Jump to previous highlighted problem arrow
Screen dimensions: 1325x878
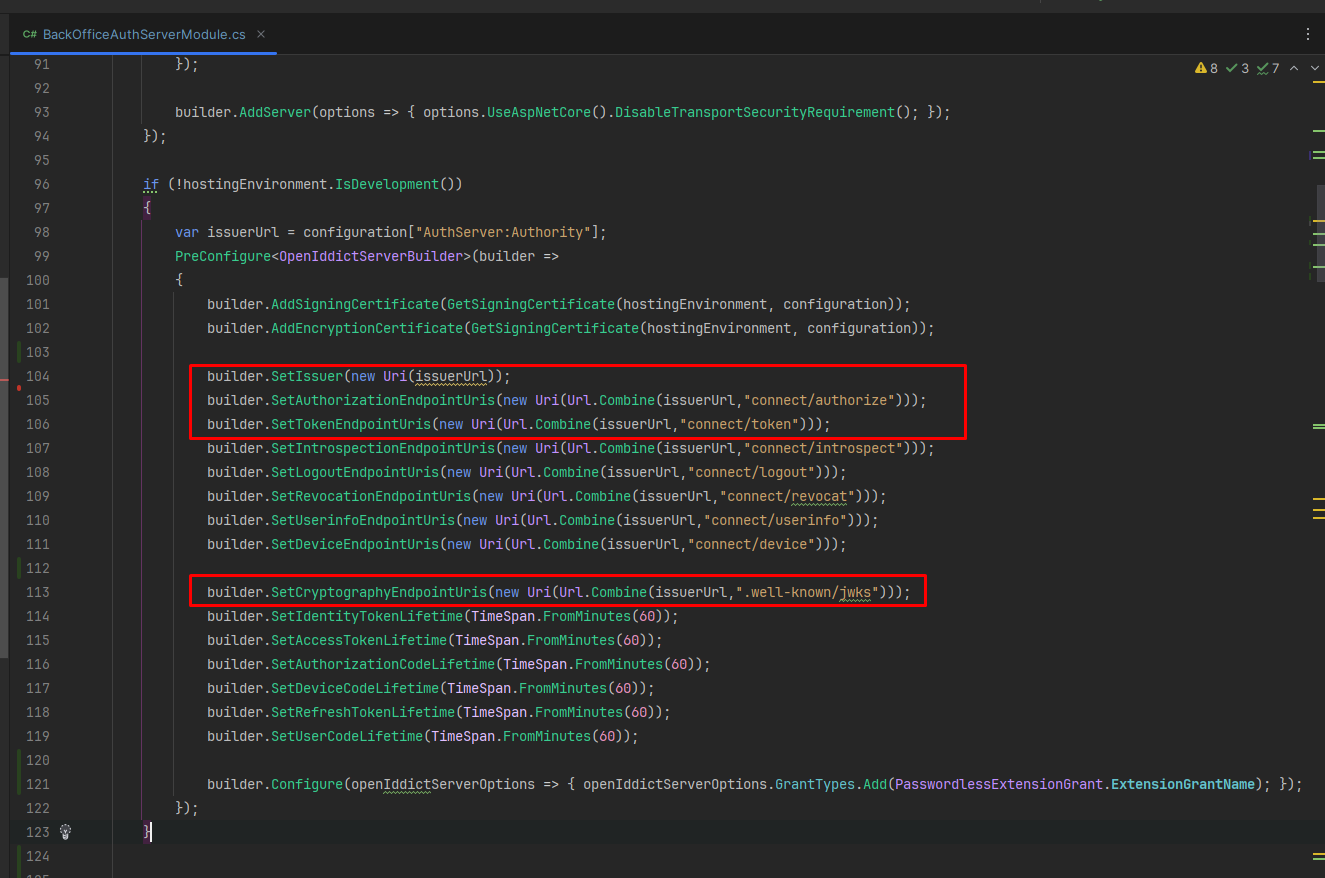[x=1293, y=68]
